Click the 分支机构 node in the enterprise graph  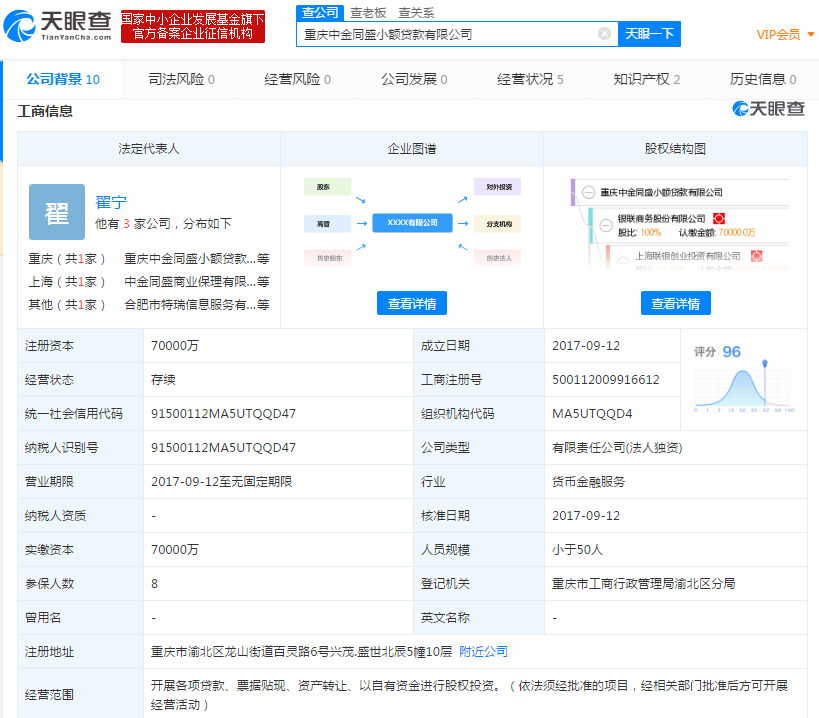click(x=497, y=223)
